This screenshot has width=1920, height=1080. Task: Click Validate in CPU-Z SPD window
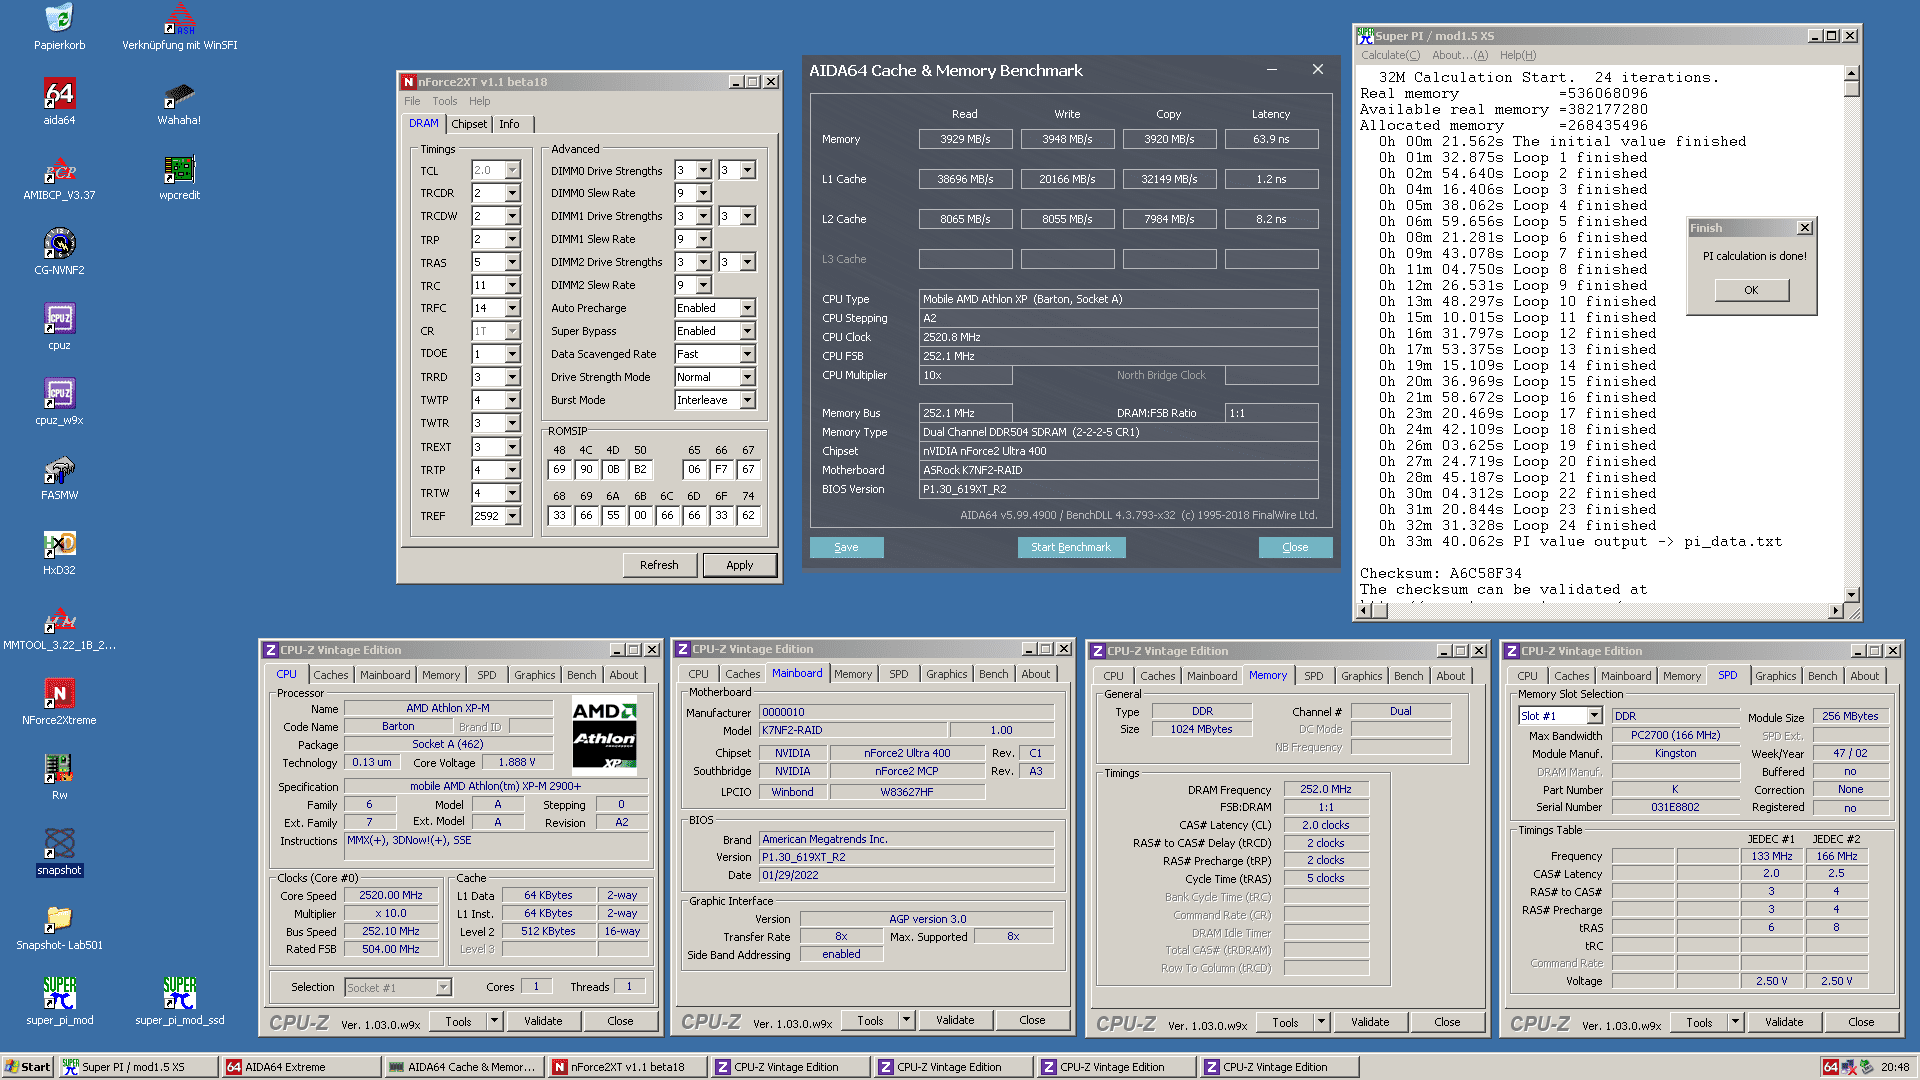click(x=1784, y=1022)
